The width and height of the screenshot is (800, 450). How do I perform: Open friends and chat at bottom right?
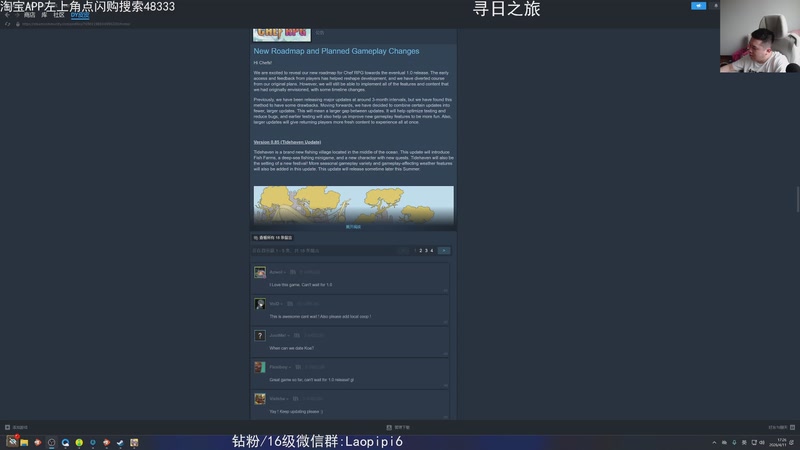[x=782, y=428]
